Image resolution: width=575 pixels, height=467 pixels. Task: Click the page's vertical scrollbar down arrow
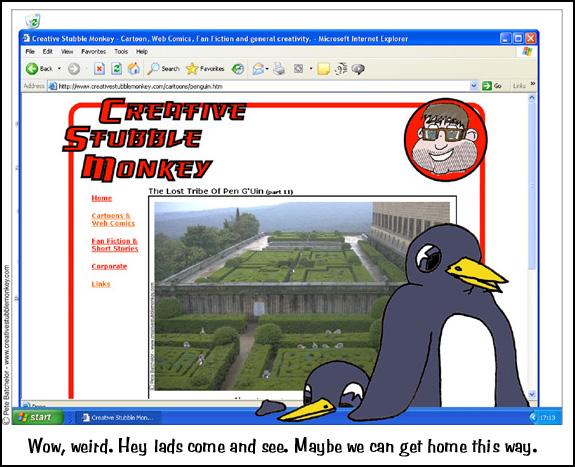click(532, 394)
